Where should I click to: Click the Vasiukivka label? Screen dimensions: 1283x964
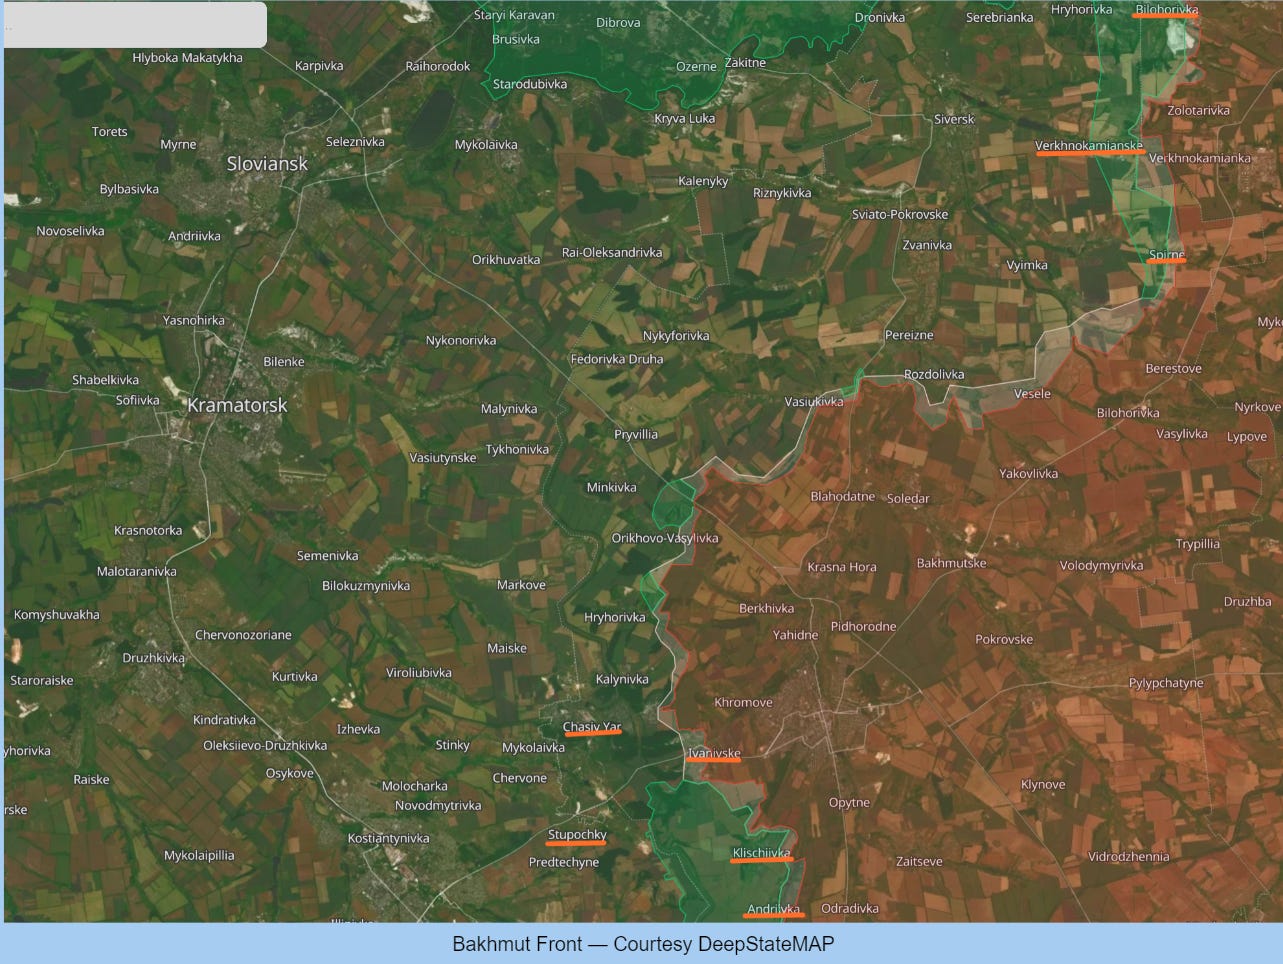[814, 401]
